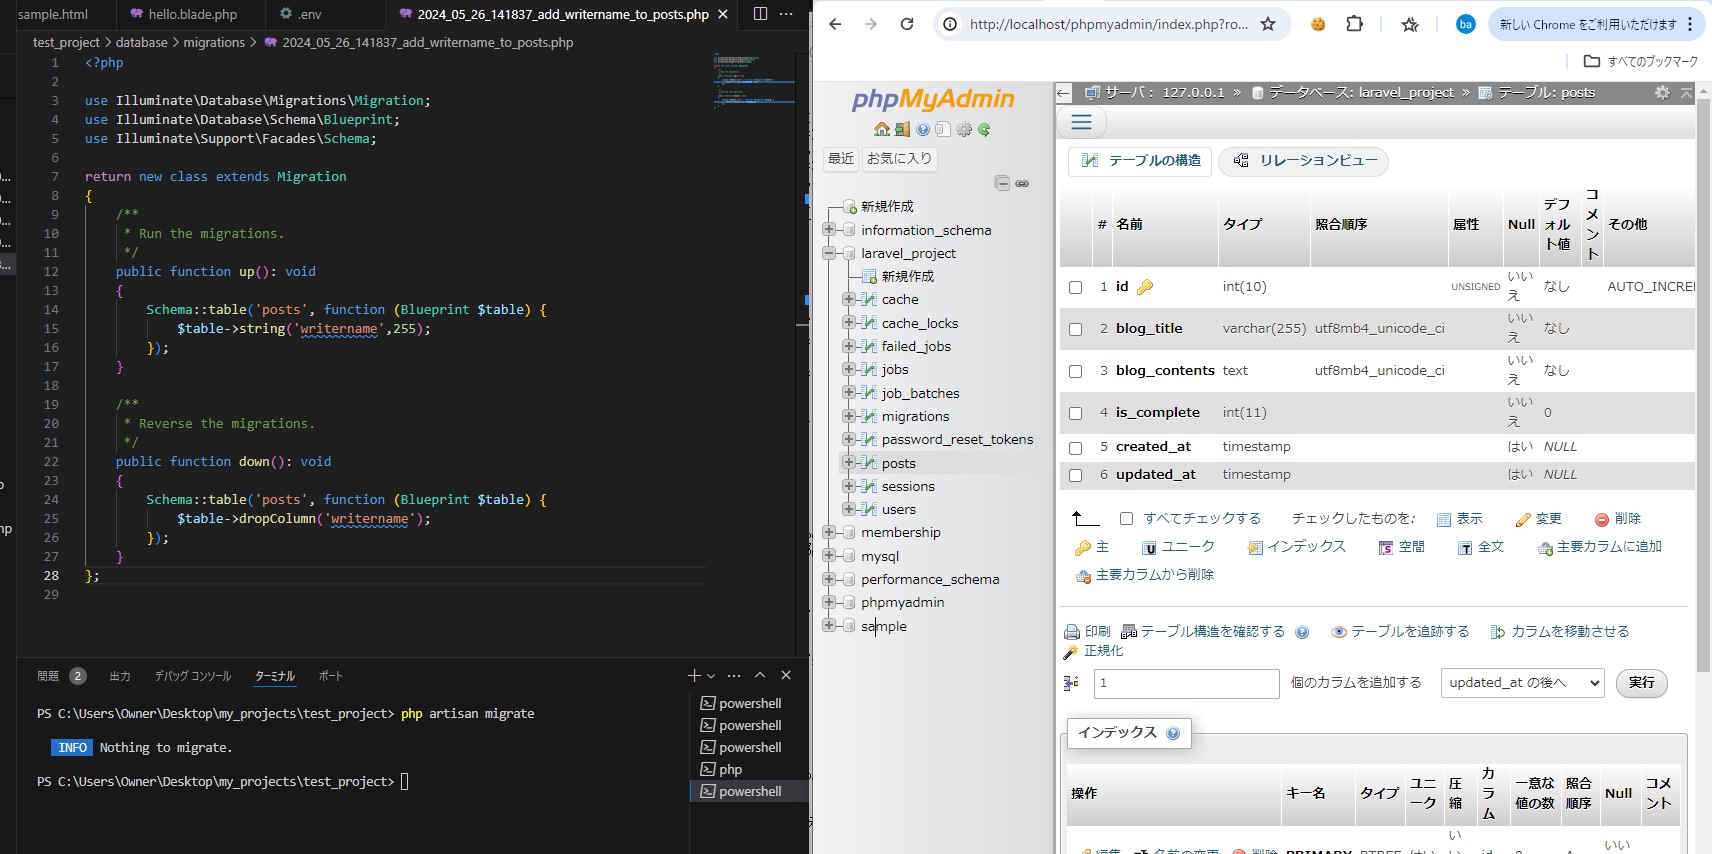Screen dimensions: 1712x854
Task: Open Chrome extensions puzzle icon
Action: tap(1354, 24)
